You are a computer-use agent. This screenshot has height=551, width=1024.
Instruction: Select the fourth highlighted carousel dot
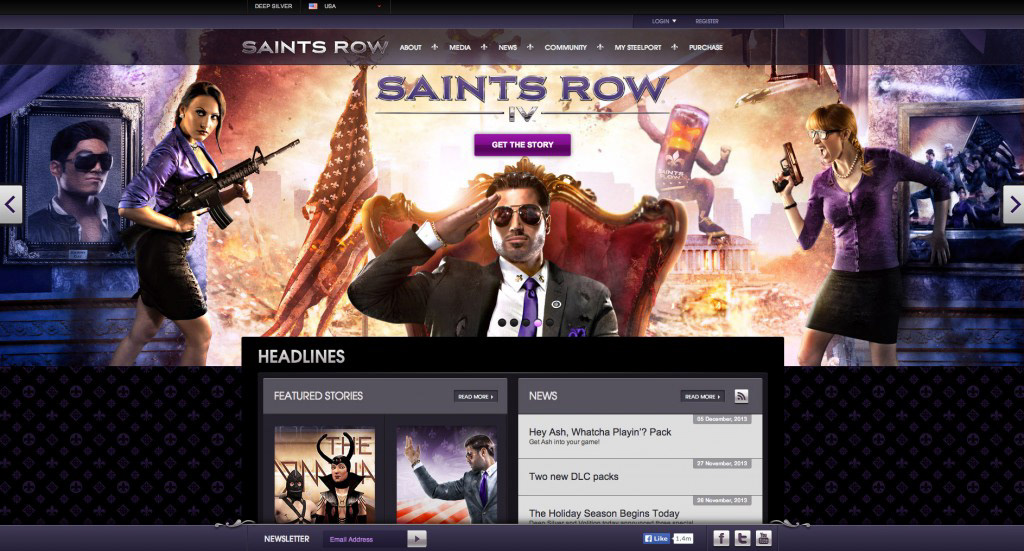(x=537, y=323)
